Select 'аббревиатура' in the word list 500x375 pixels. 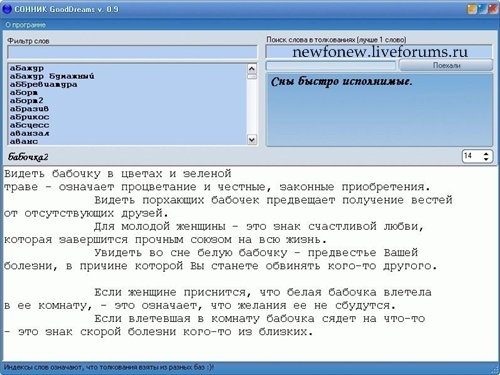pos(43,84)
